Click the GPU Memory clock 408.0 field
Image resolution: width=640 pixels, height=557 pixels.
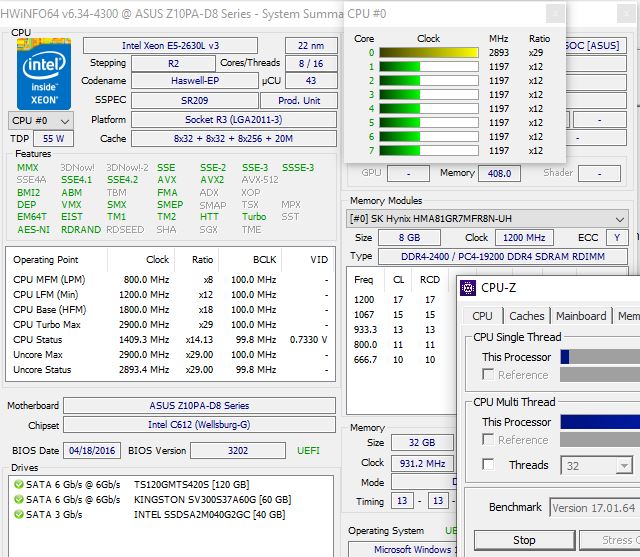[x=499, y=173]
